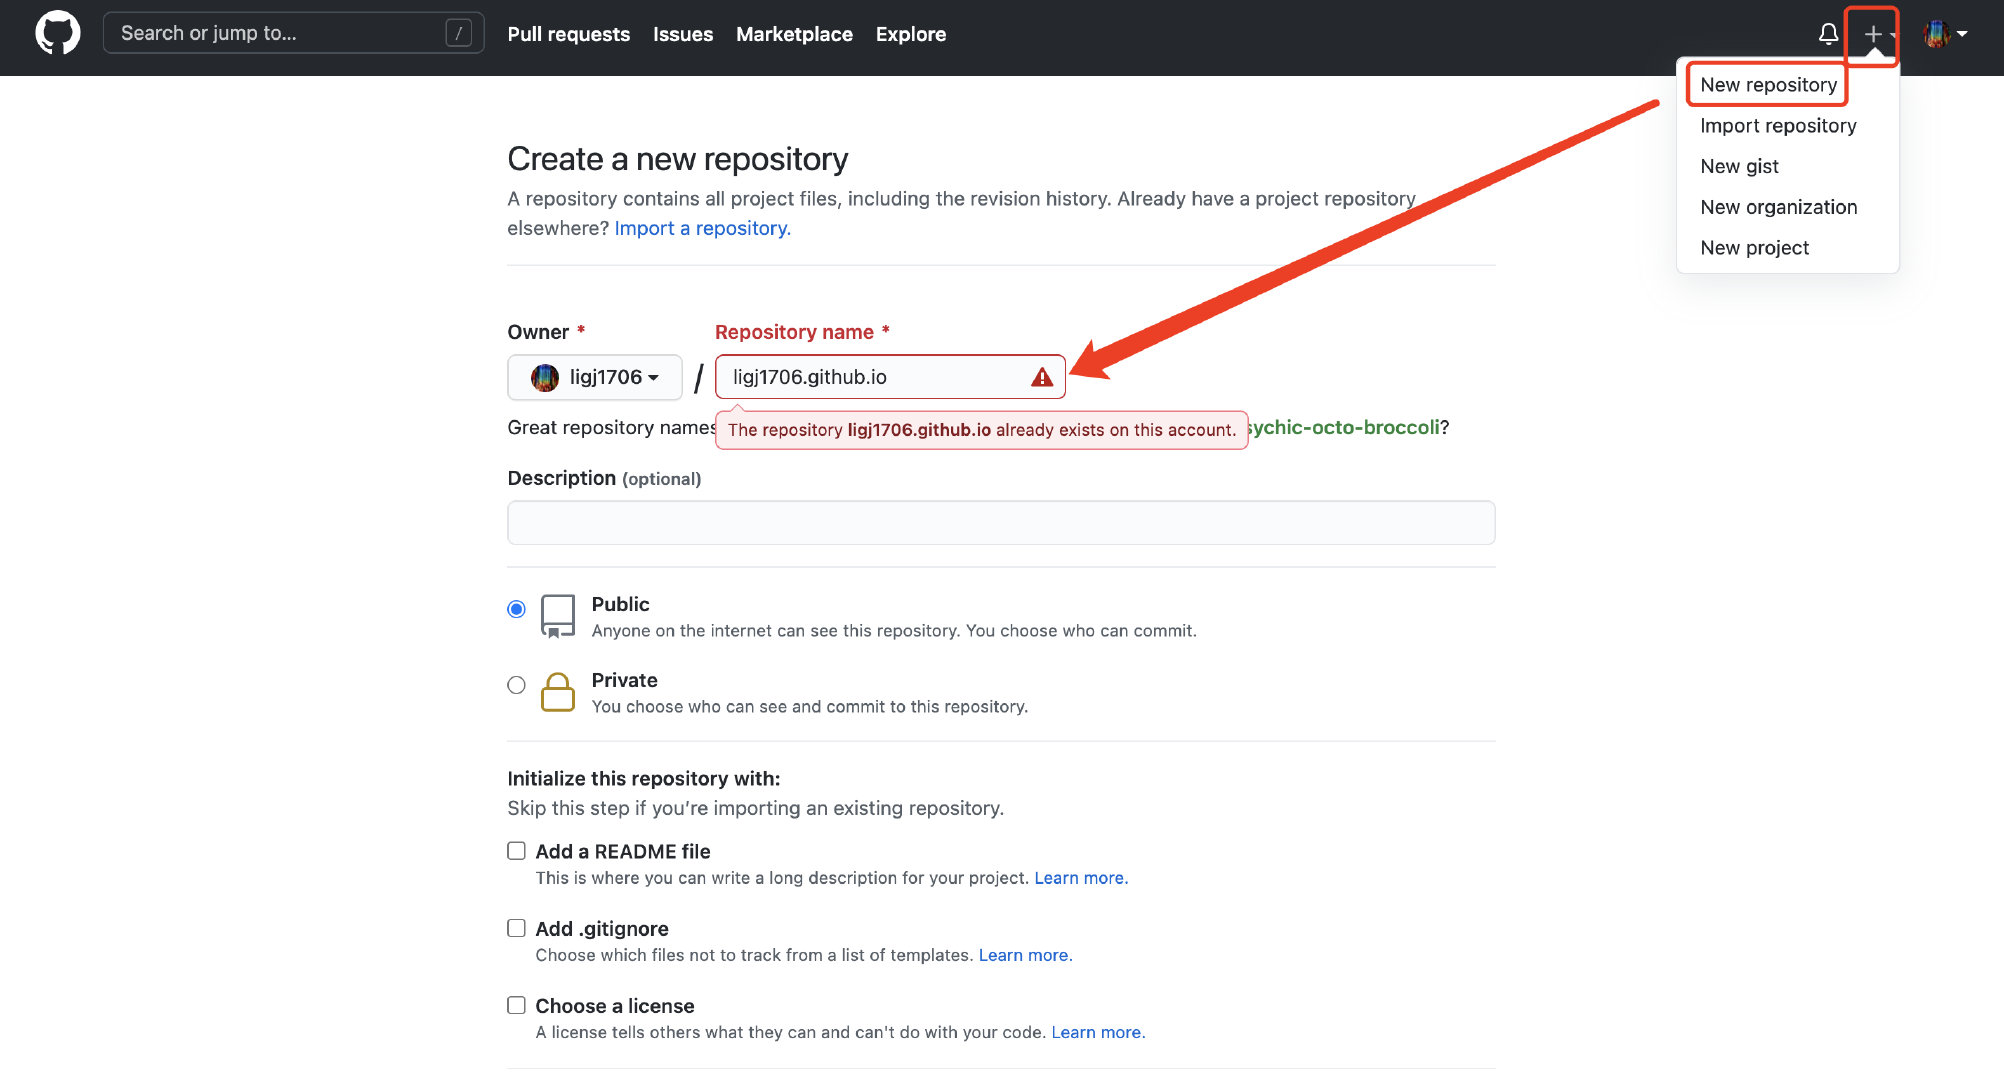Click the Private repository lock icon
2004x1080 pixels.
click(557, 692)
